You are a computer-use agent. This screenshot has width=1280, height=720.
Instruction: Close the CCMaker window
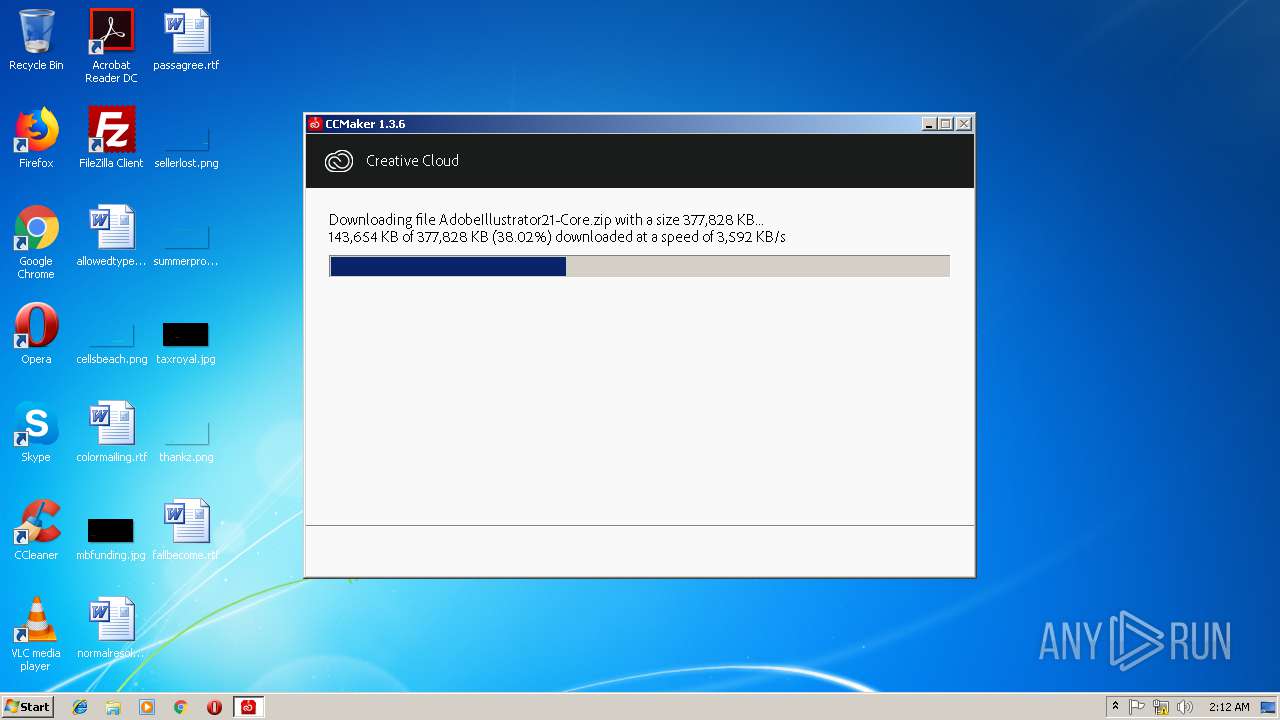(964, 124)
